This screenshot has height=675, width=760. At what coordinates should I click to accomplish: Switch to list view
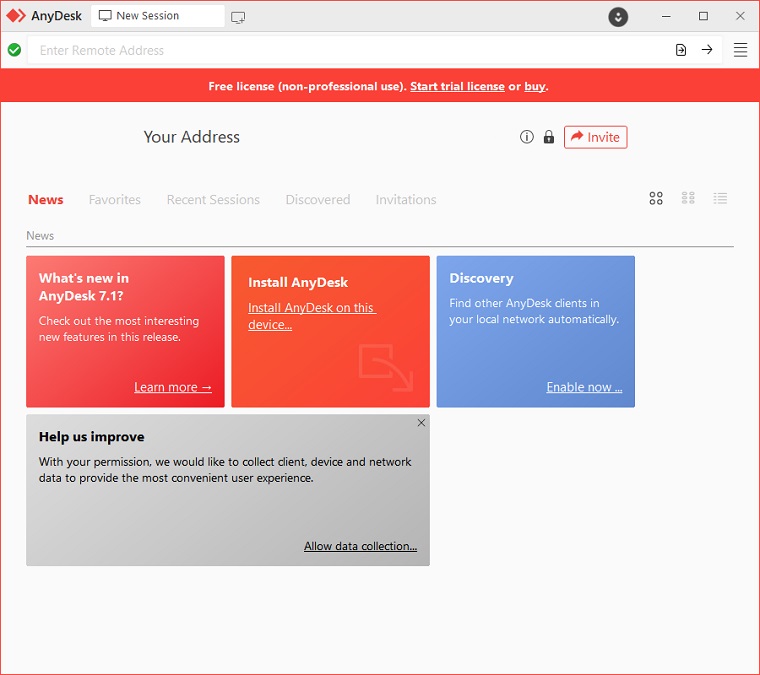[720, 198]
